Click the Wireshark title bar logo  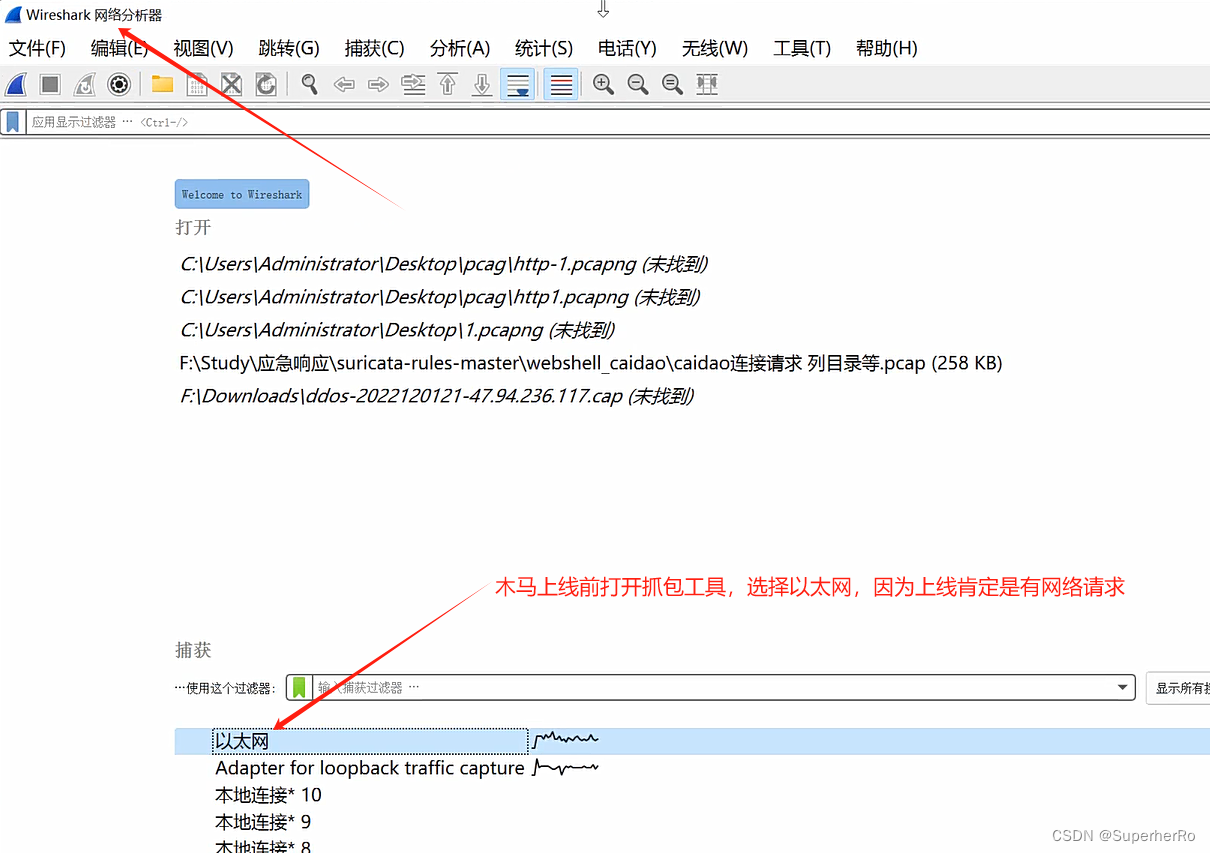click(x=13, y=15)
